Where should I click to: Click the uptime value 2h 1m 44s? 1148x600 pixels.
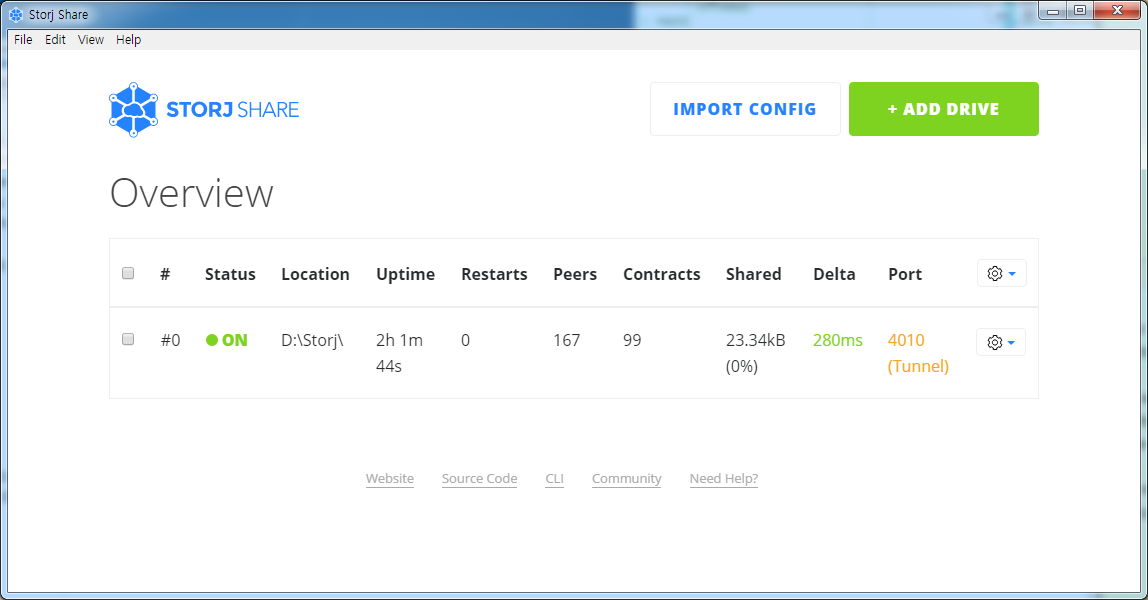pyautogui.click(x=400, y=353)
